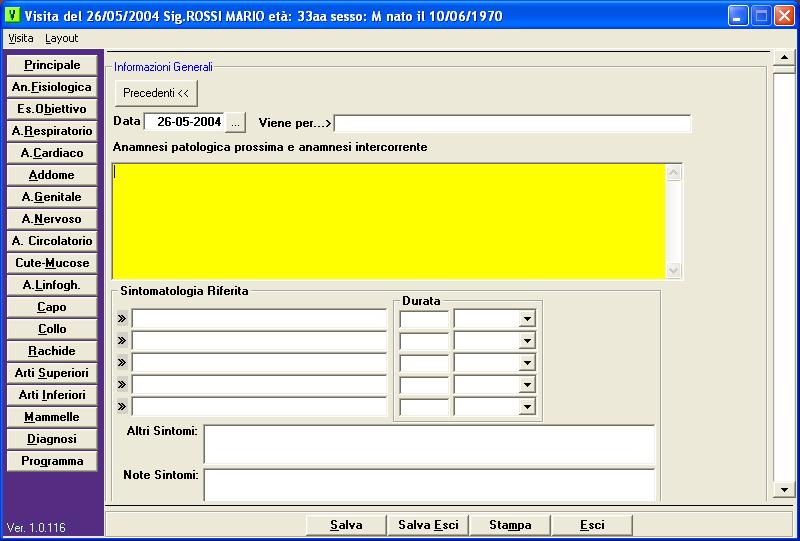Viewport: 800px width, 541px height.
Task: Click the application icon in title bar
Action: 13,16
